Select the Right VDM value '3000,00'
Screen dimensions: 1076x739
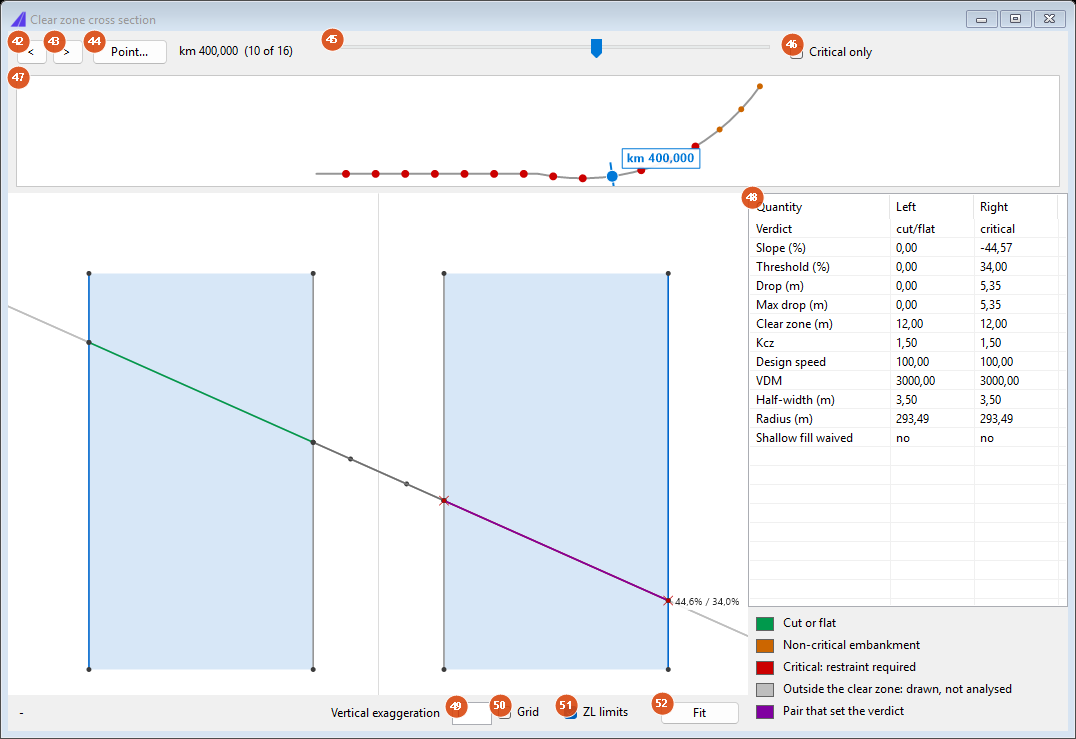tap(999, 381)
